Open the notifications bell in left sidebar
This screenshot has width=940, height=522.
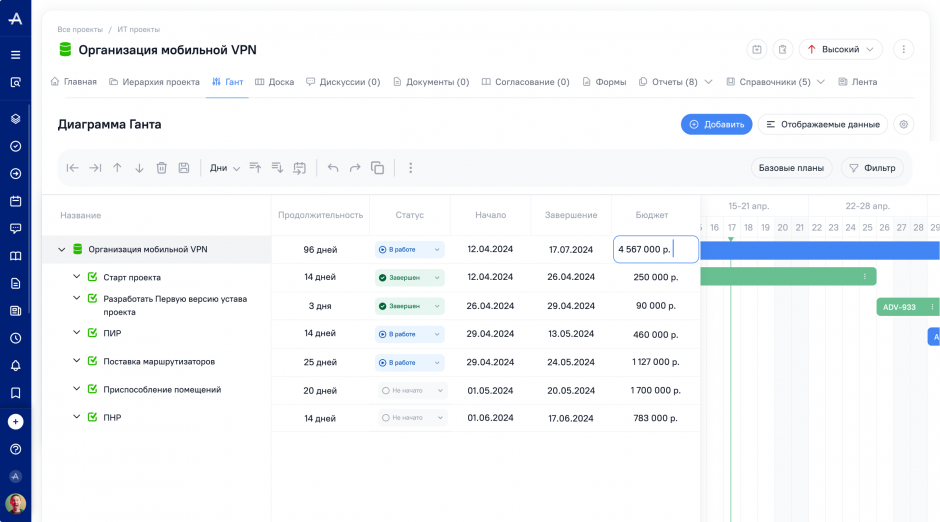tap(15, 365)
